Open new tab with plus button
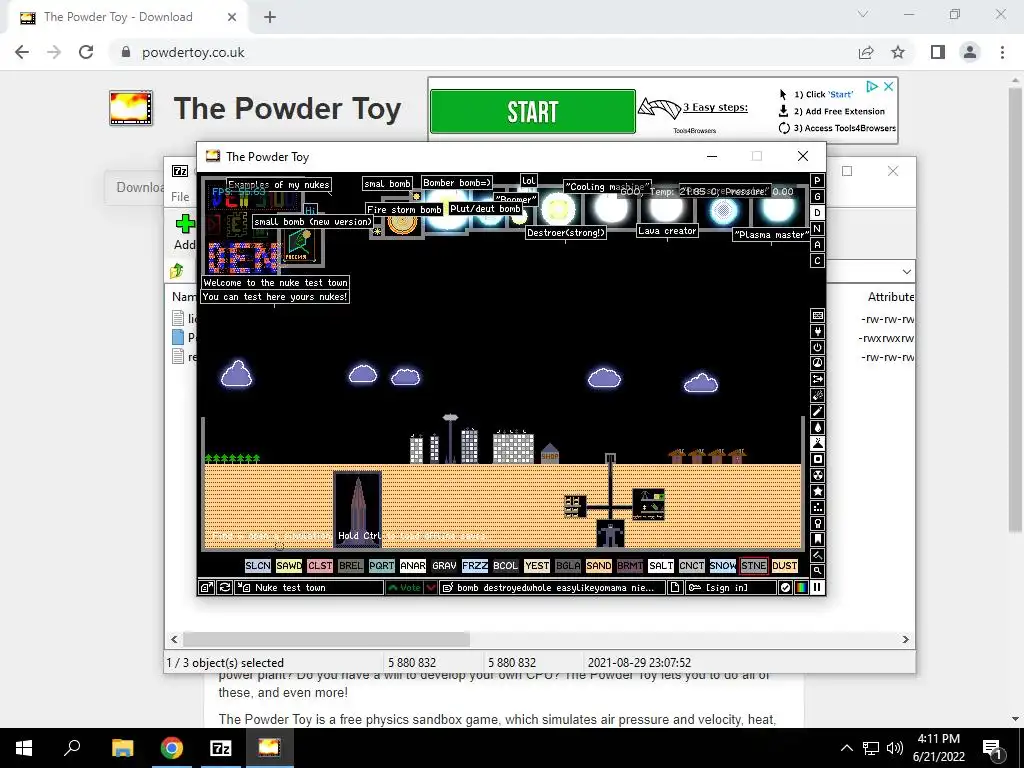 pos(270,17)
